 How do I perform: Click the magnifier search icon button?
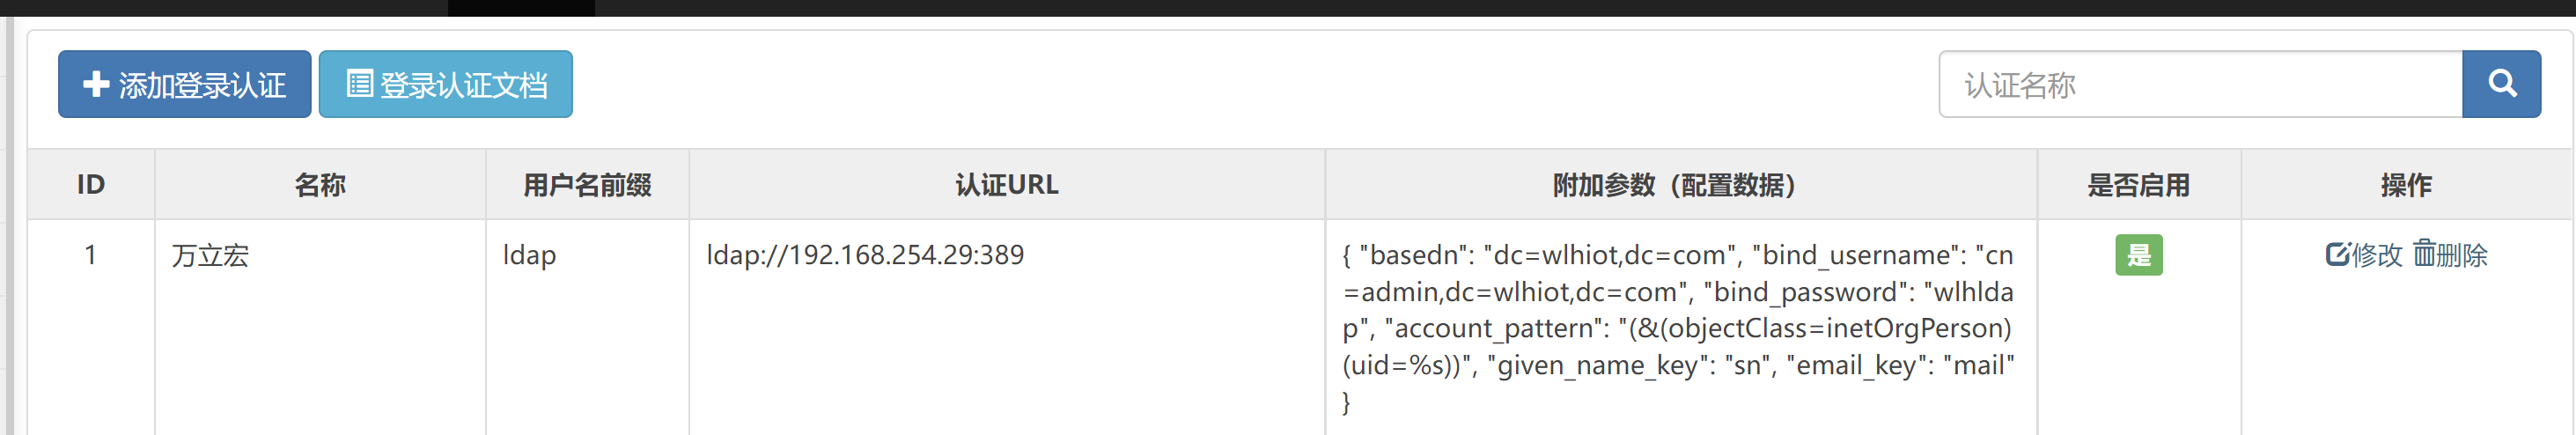2500,84
